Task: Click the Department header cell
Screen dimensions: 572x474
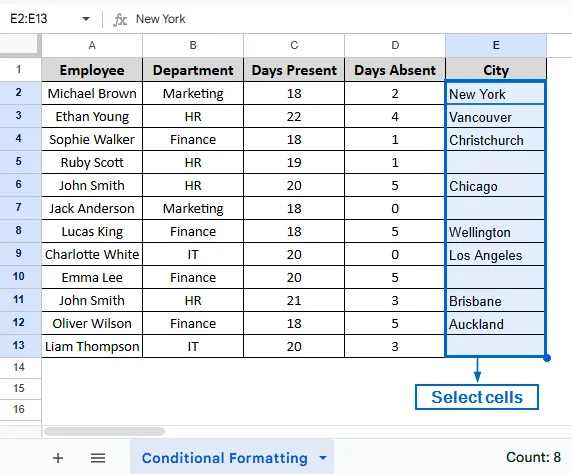Action: tap(193, 70)
